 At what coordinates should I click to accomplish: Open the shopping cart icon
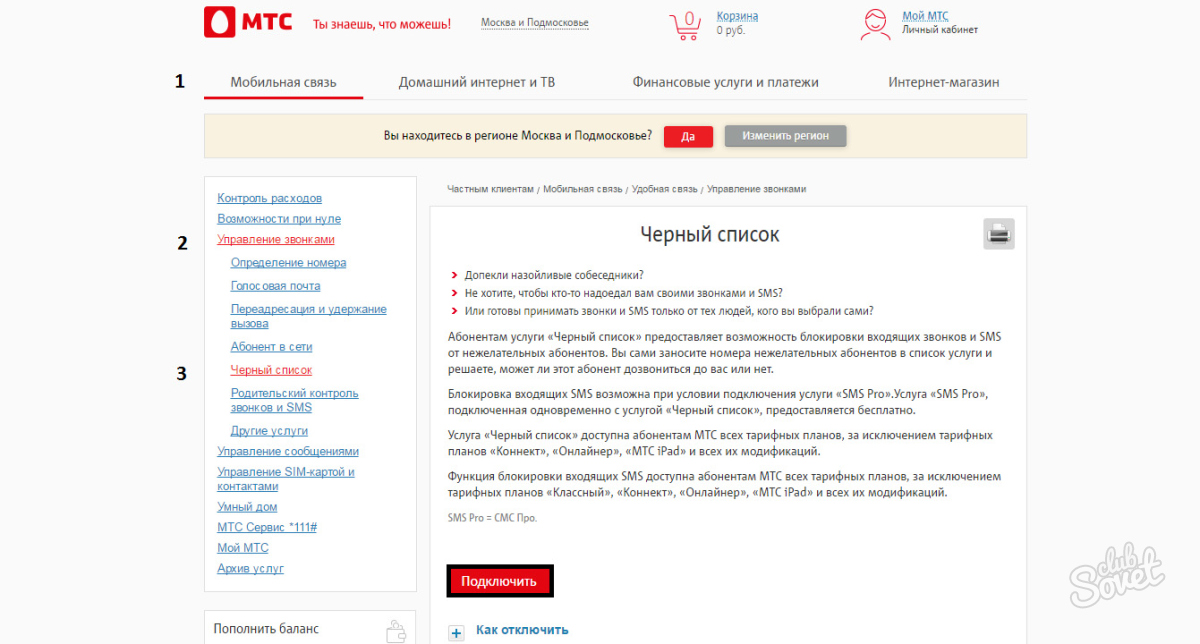(685, 25)
